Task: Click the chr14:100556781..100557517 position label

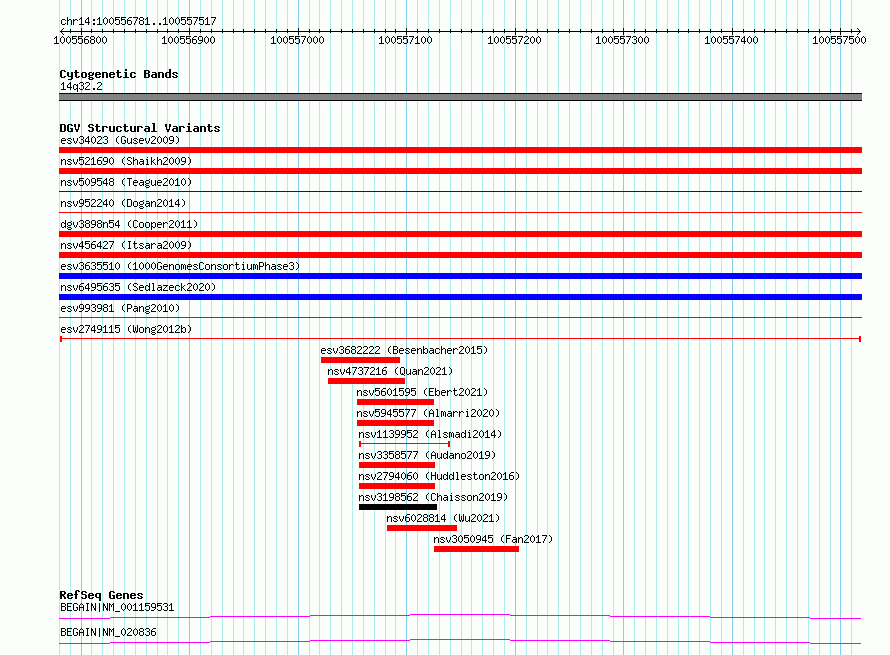Action: (x=138, y=22)
